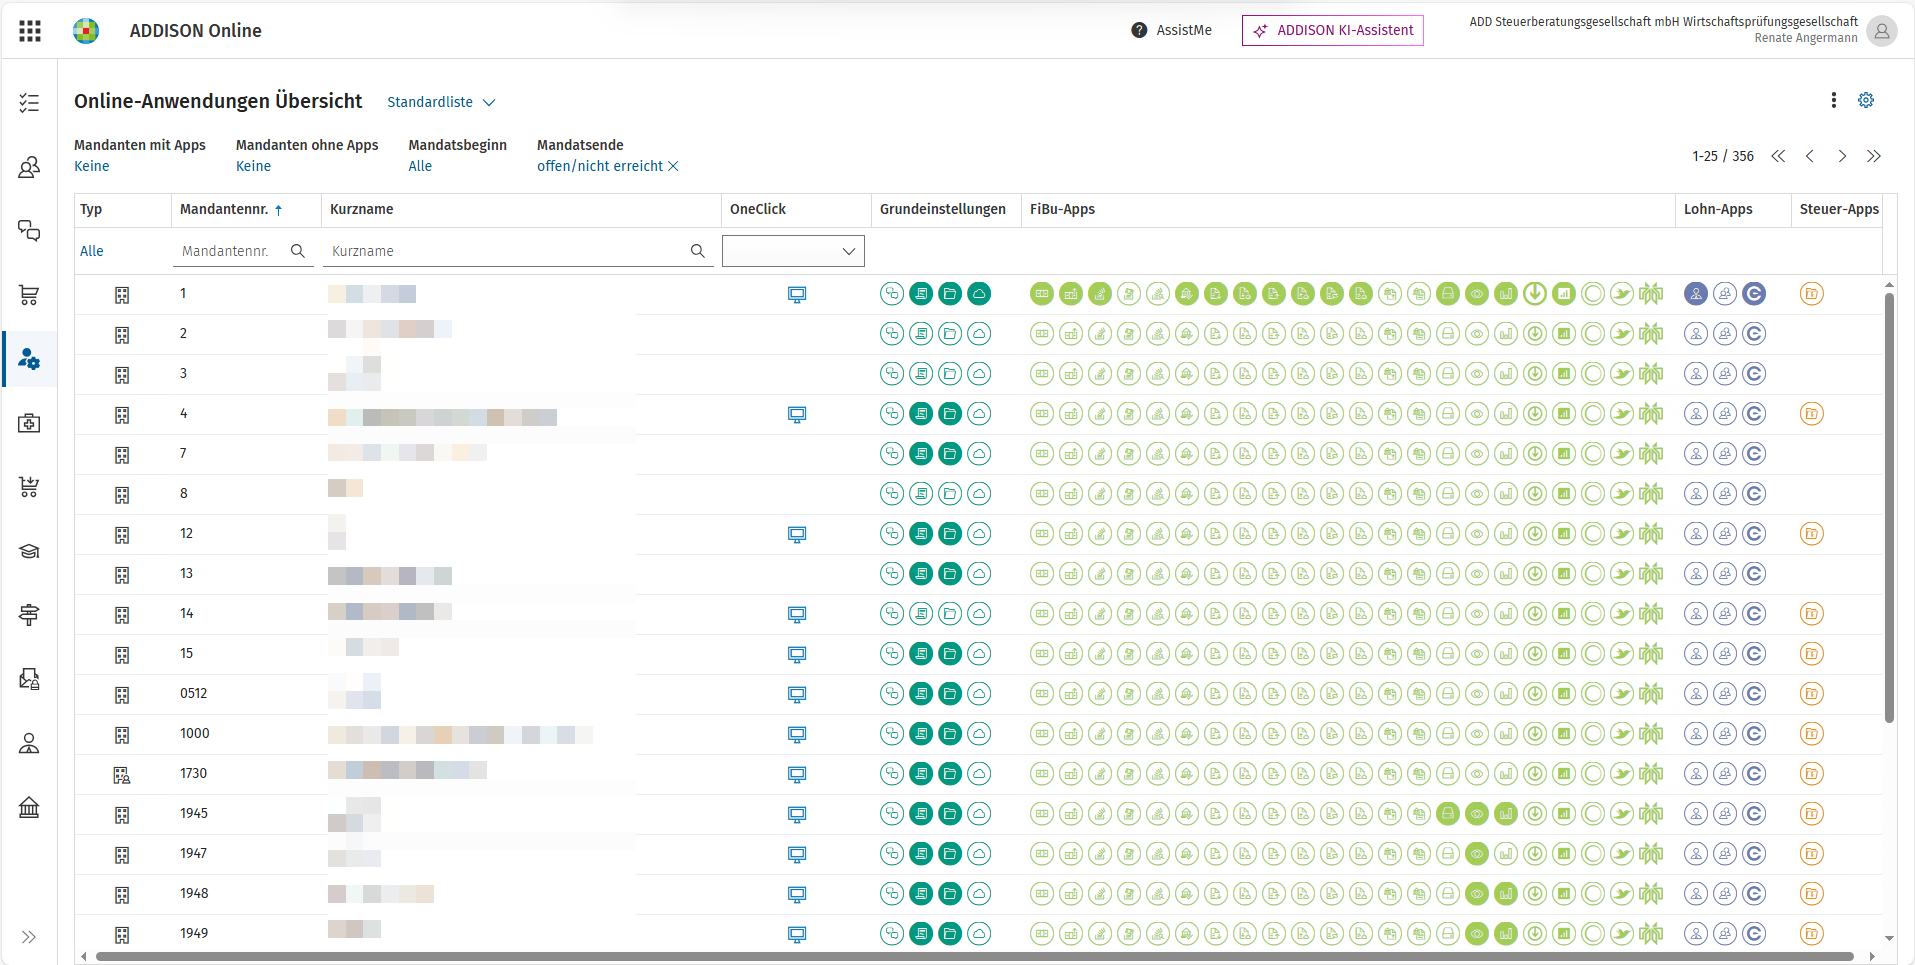Expand the left sidebar with double chevron
The width and height of the screenshot is (1915, 965).
29,937
